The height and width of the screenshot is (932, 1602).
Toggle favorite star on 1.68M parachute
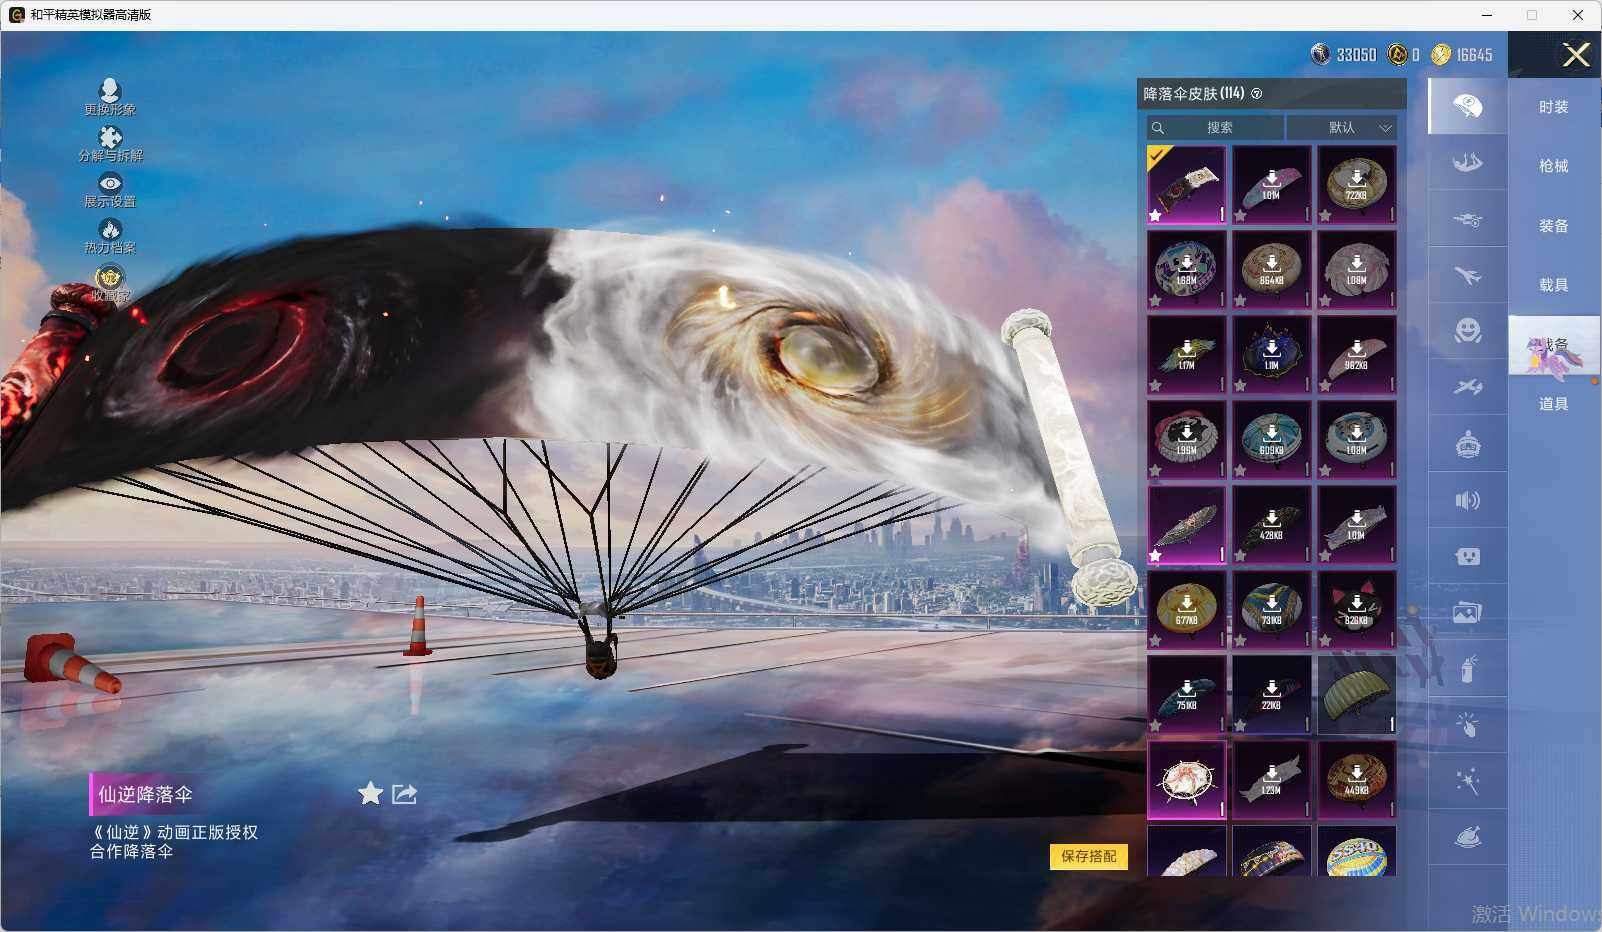coord(1156,300)
